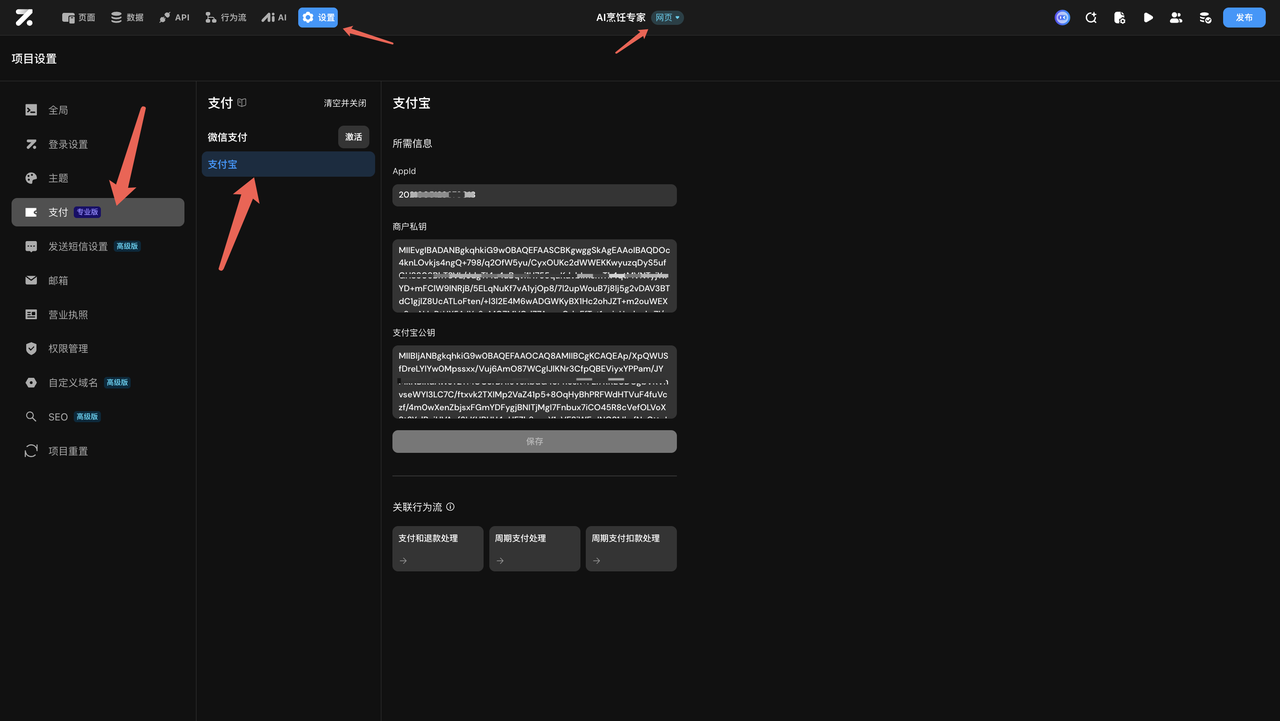Open the API tab
The width and height of the screenshot is (1280, 721).
pos(174,17)
